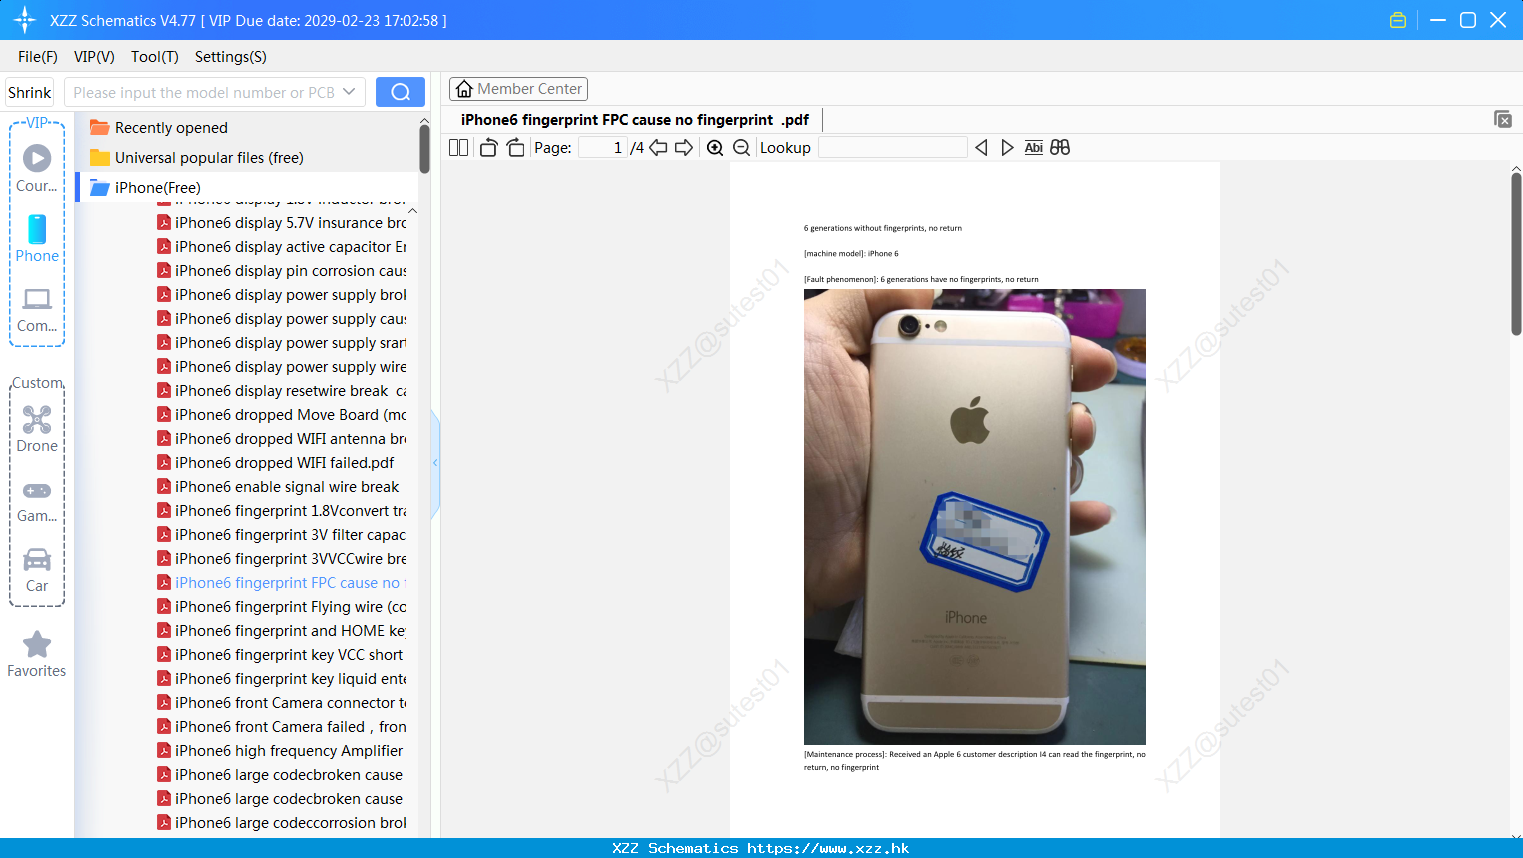Image resolution: width=1523 pixels, height=858 pixels.
Task: Open Universal popular files (free) folder
Action: (x=197, y=158)
